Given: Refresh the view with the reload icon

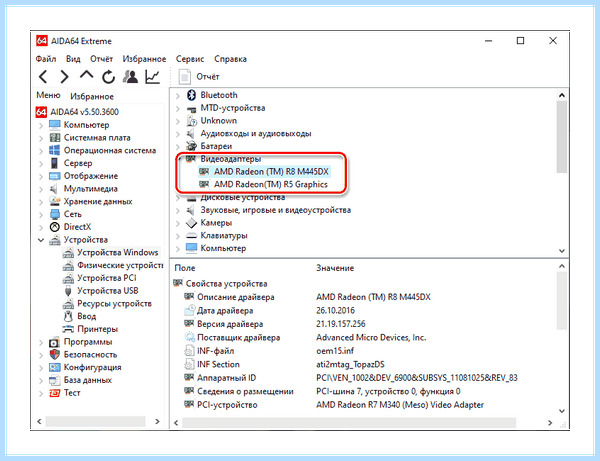Looking at the screenshot, I should coord(108,77).
